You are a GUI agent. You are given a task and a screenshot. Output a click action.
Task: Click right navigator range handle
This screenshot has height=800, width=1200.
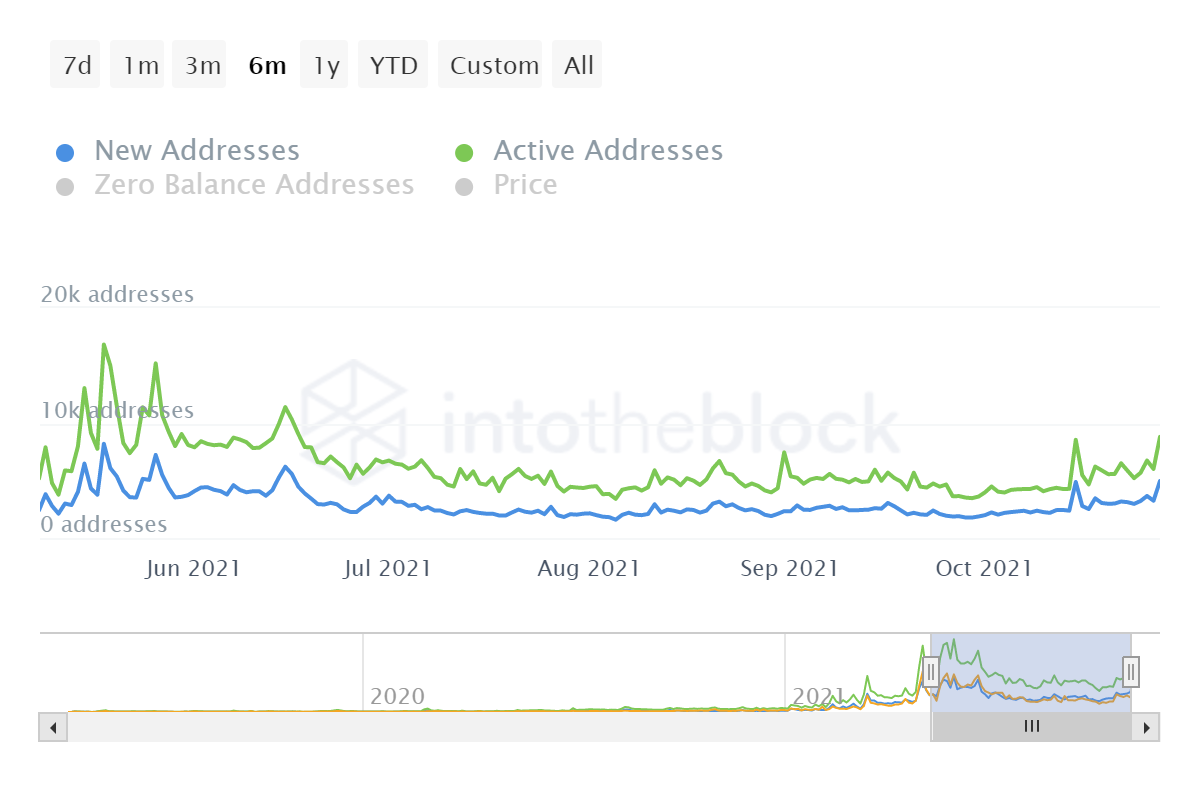pos(1131,671)
